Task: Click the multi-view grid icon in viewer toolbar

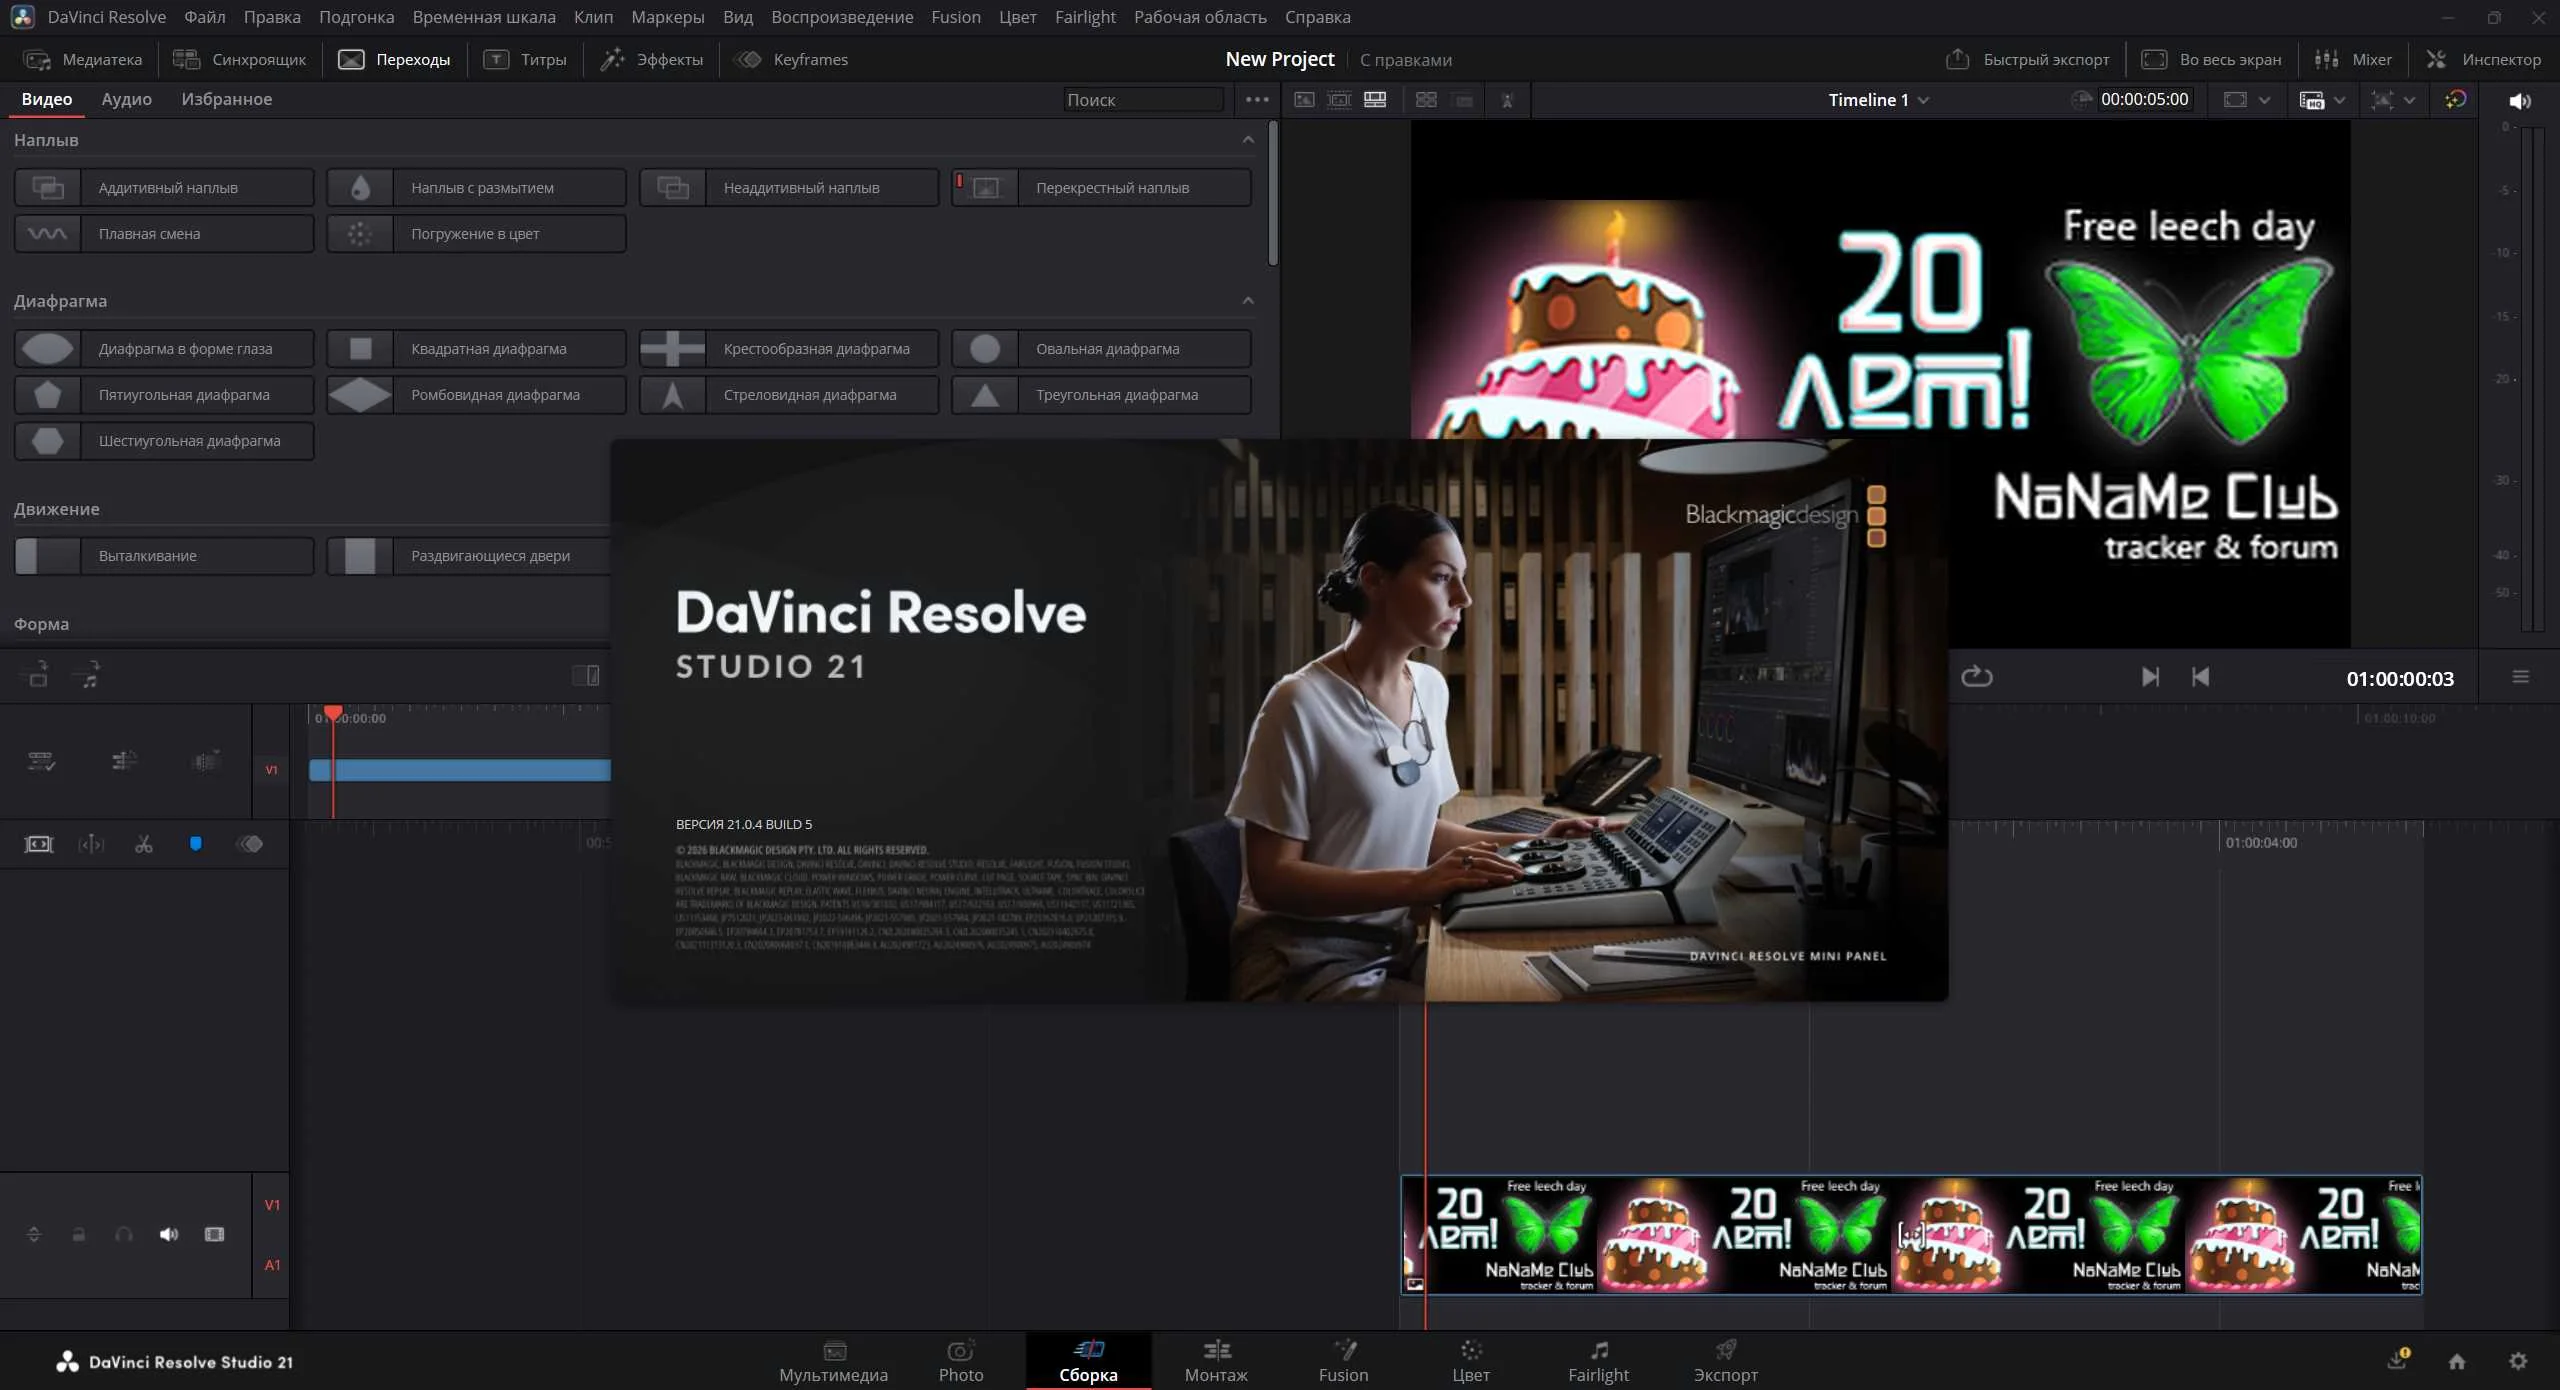Action: (x=1426, y=100)
